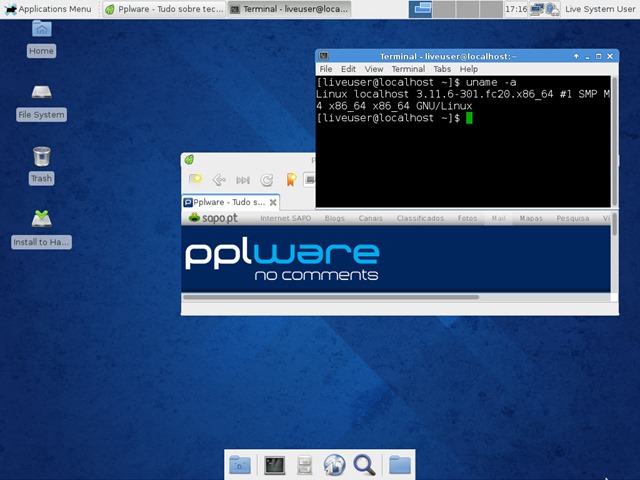Viewport: 640px width, 480px height.
Task: Open Tabs menu in Terminal
Action: [442, 69]
